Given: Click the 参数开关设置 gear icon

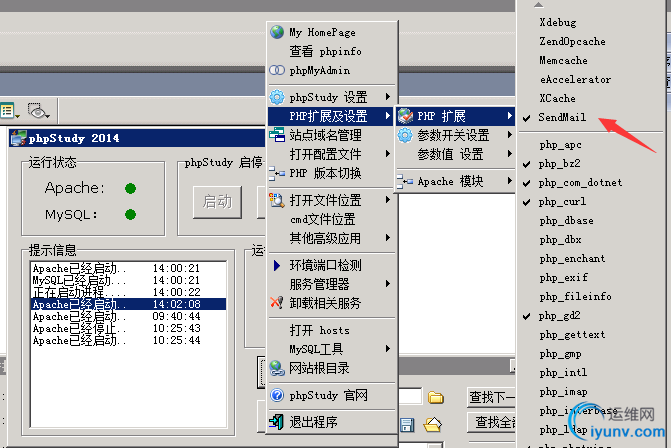Looking at the screenshot, I should point(405,135).
